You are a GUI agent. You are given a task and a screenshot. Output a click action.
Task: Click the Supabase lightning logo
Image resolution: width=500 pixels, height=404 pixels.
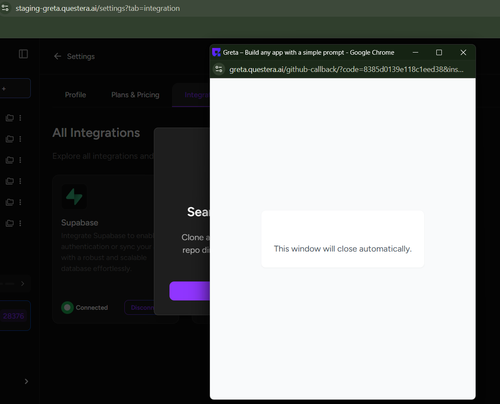coord(74,197)
